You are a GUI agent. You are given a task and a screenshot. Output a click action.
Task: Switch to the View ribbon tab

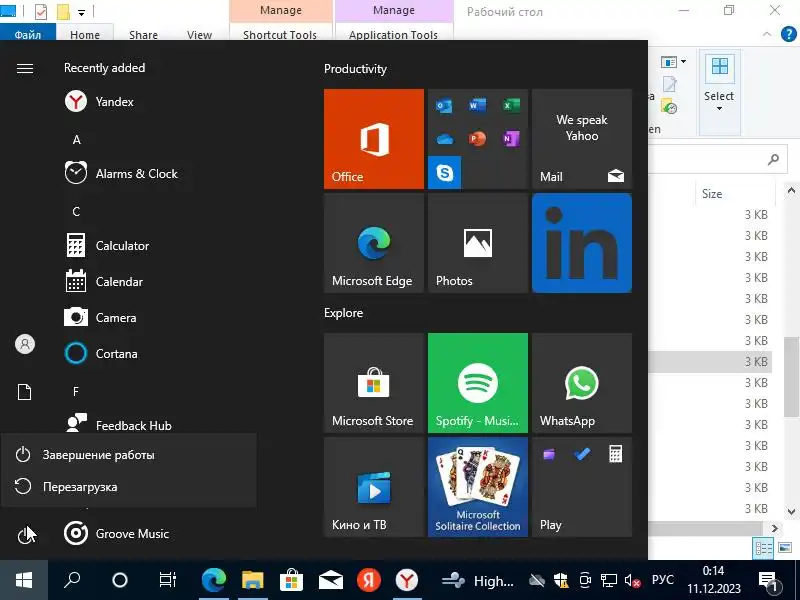(x=199, y=34)
